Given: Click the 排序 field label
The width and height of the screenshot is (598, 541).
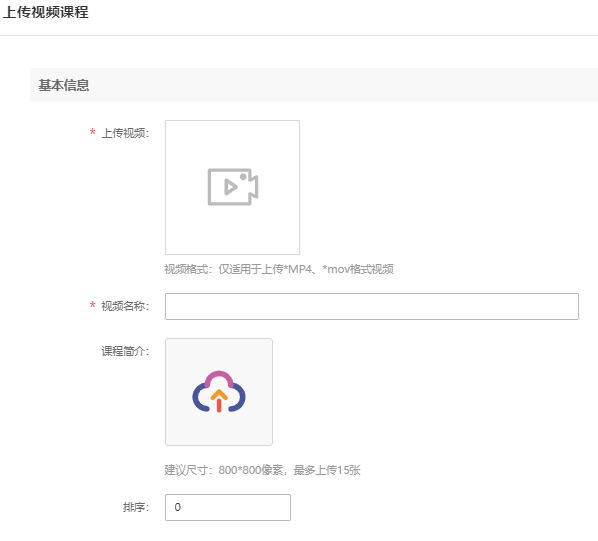Looking at the screenshot, I should tap(136, 507).
